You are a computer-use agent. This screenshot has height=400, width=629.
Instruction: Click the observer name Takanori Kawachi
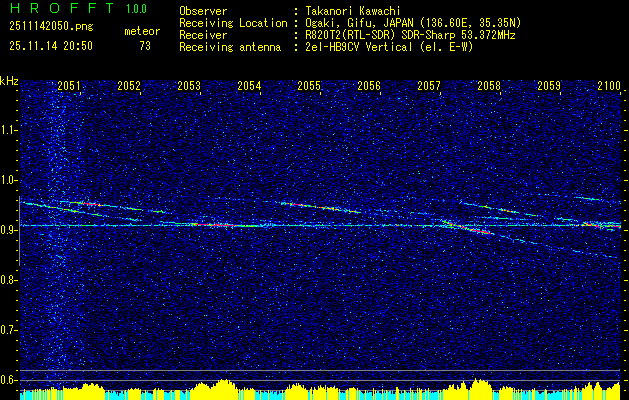click(353, 11)
